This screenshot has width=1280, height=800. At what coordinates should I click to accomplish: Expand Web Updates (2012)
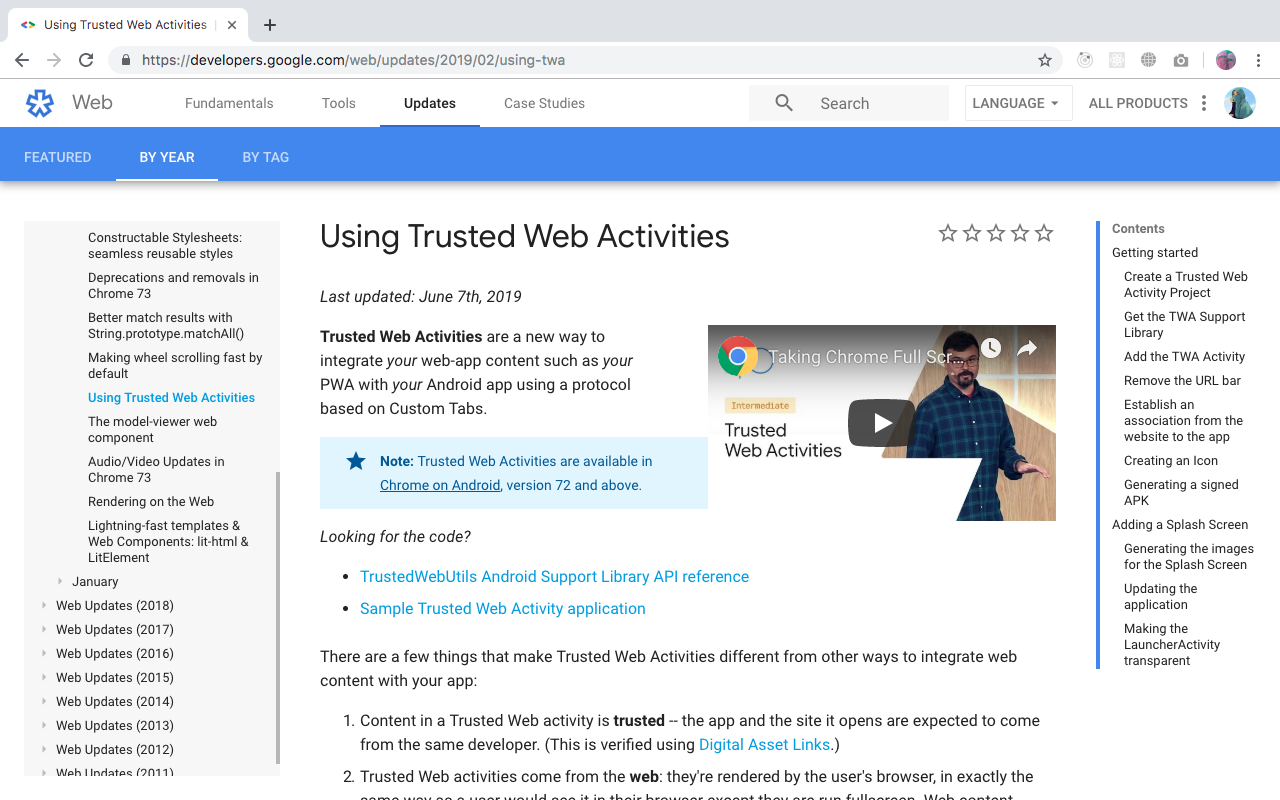point(44,749)
